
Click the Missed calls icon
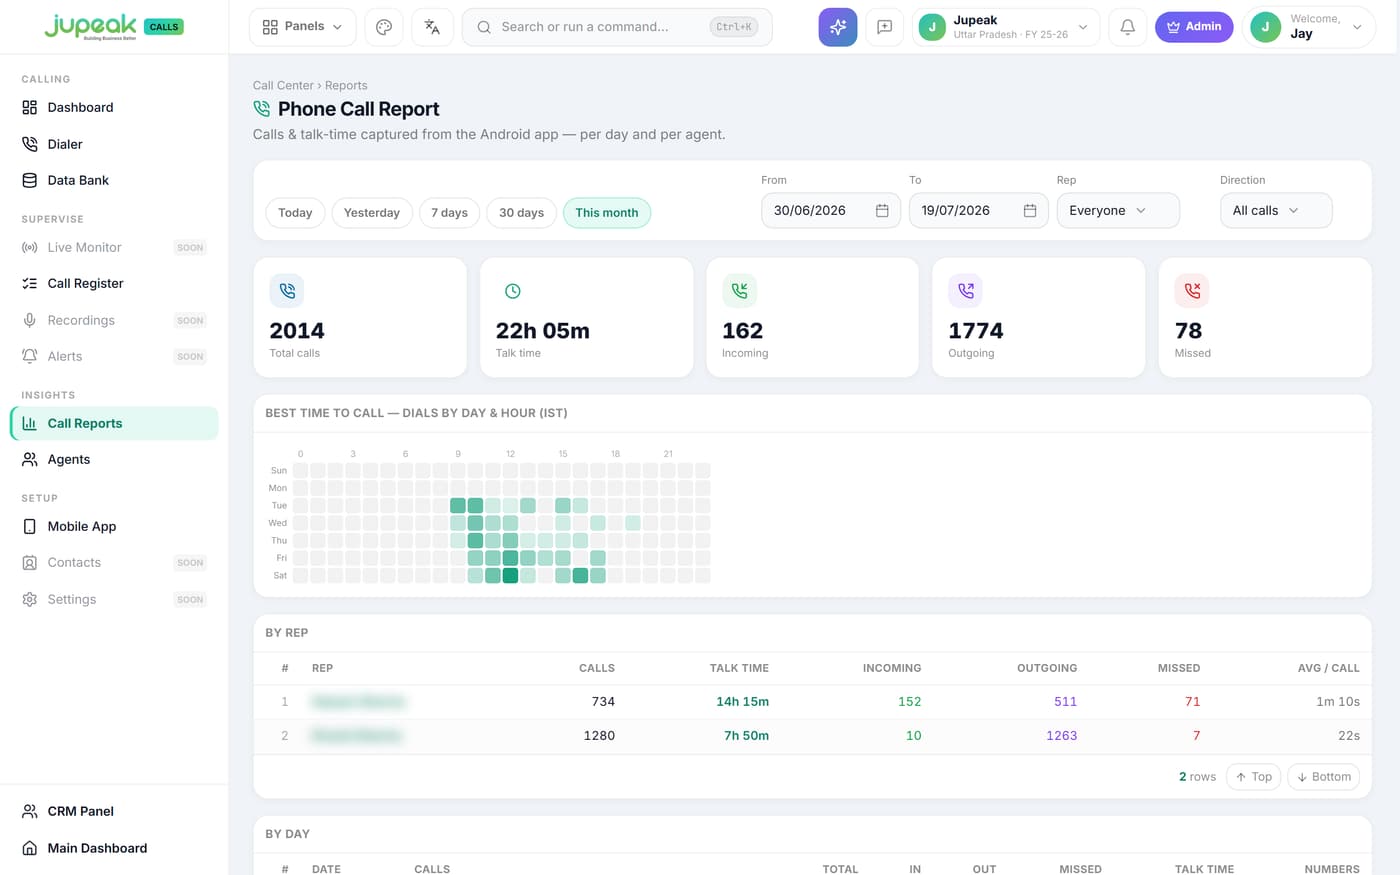click(1192, 291)
